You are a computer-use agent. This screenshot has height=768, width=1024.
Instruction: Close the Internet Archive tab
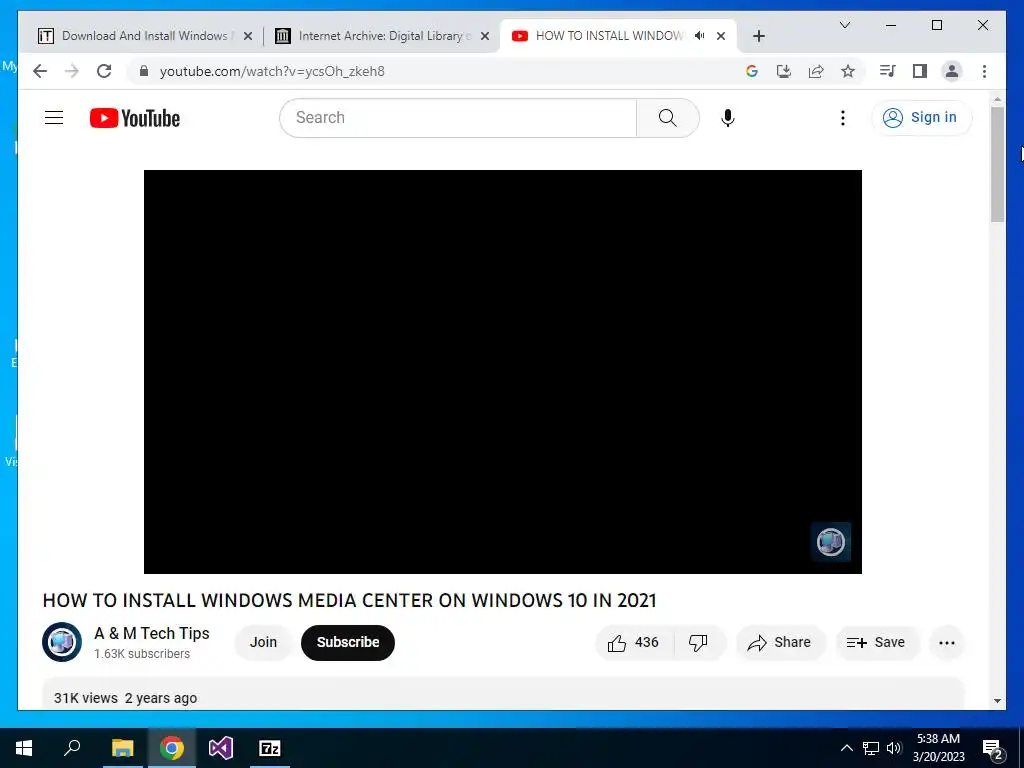coord(485,36)
